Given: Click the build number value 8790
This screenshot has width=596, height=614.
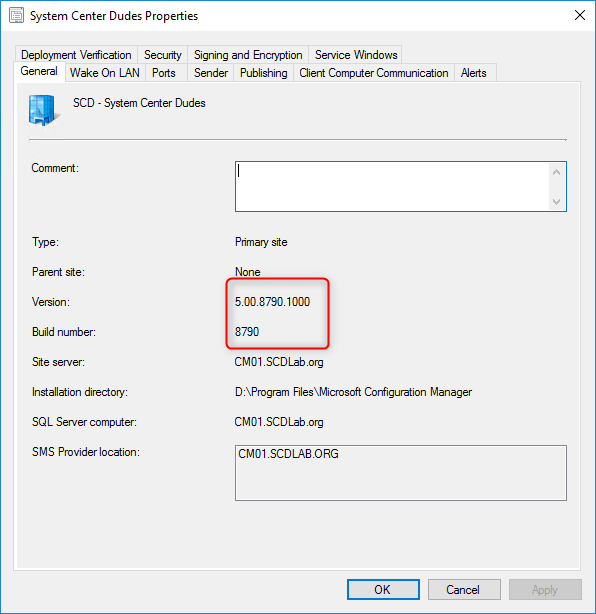Looking at the screenshot, I should pos(247,332).
